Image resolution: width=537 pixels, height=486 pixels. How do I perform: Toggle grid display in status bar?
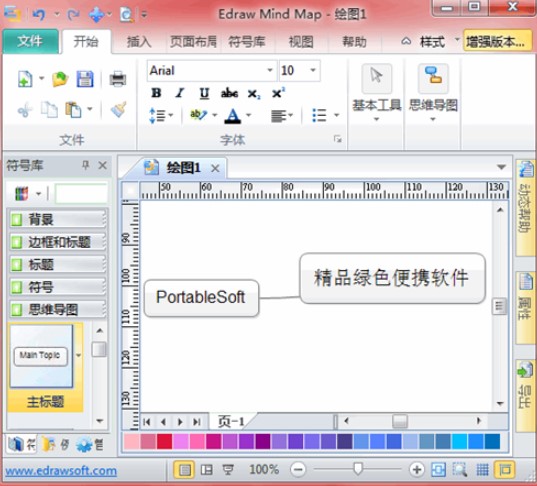point(482,469)
